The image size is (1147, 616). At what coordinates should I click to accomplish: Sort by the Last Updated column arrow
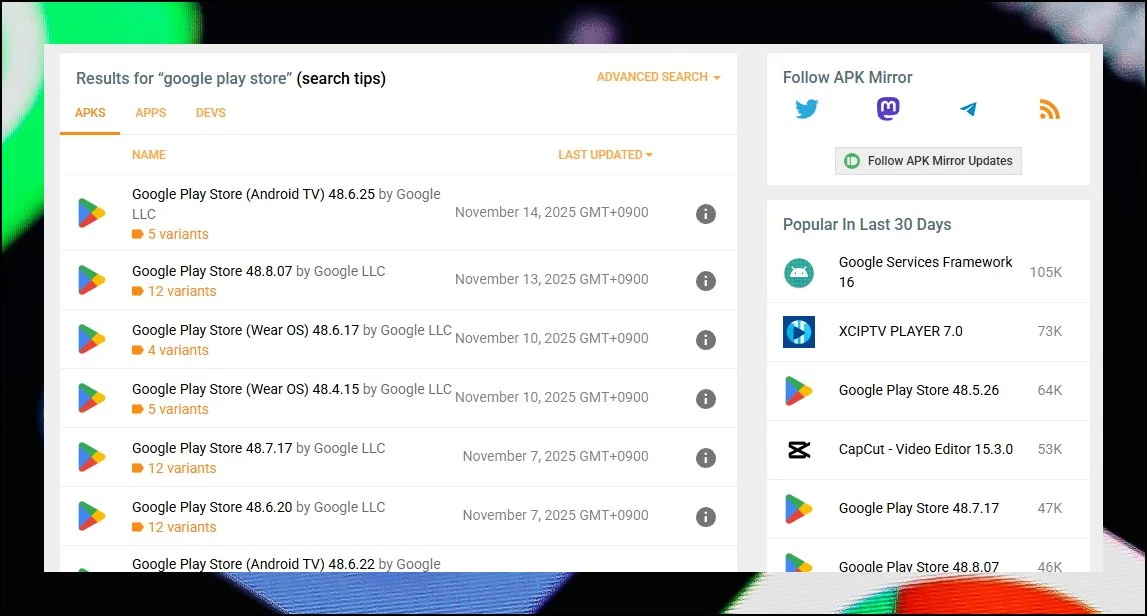pyautogui.click(x=649, y=155)
